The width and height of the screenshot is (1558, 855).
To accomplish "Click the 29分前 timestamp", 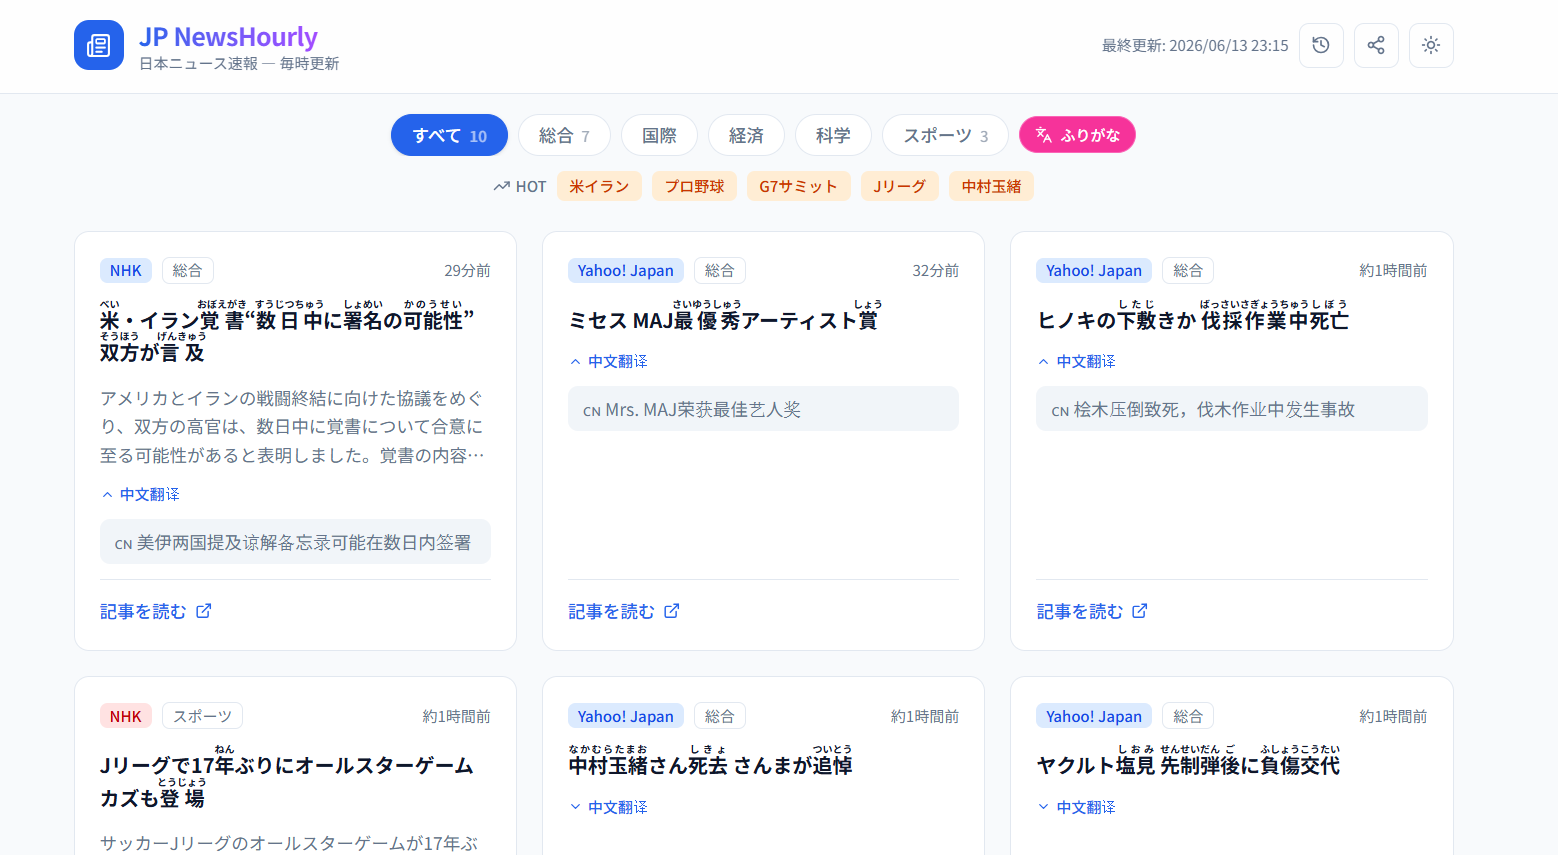I will (x=467, y=270).
